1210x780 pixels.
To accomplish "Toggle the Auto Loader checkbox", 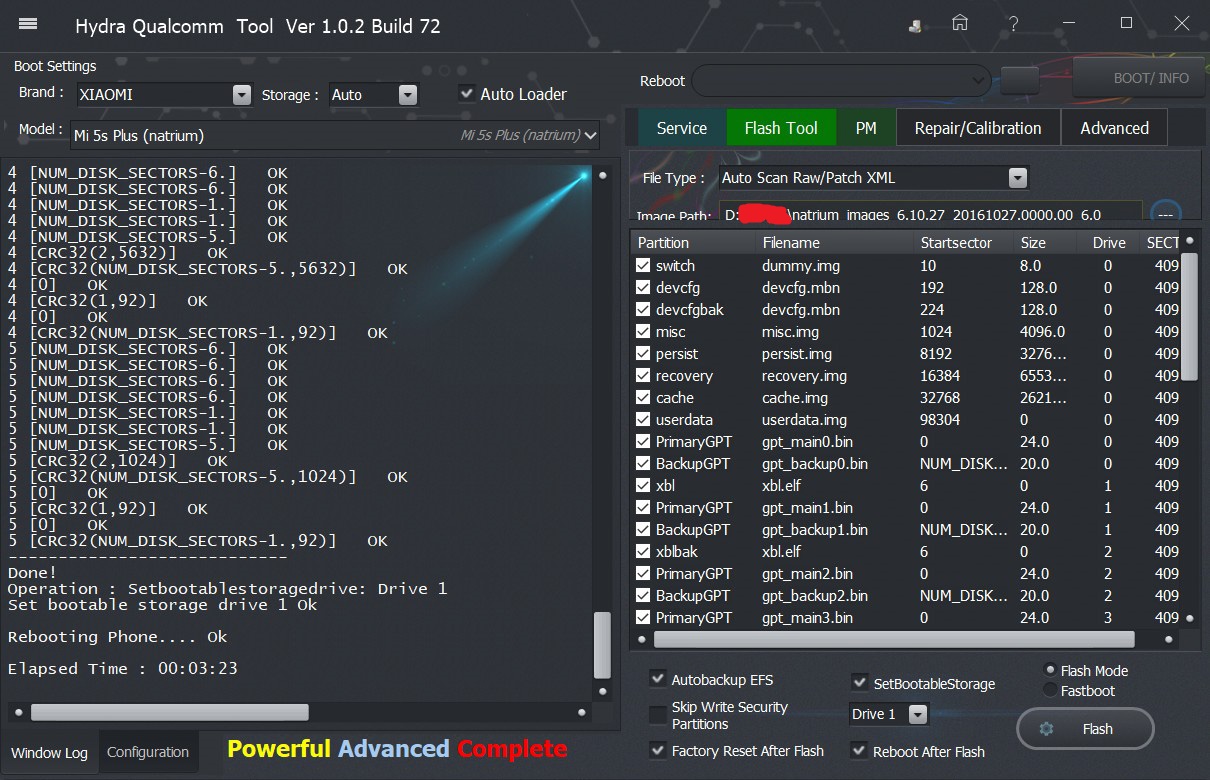I will (466, 93).
